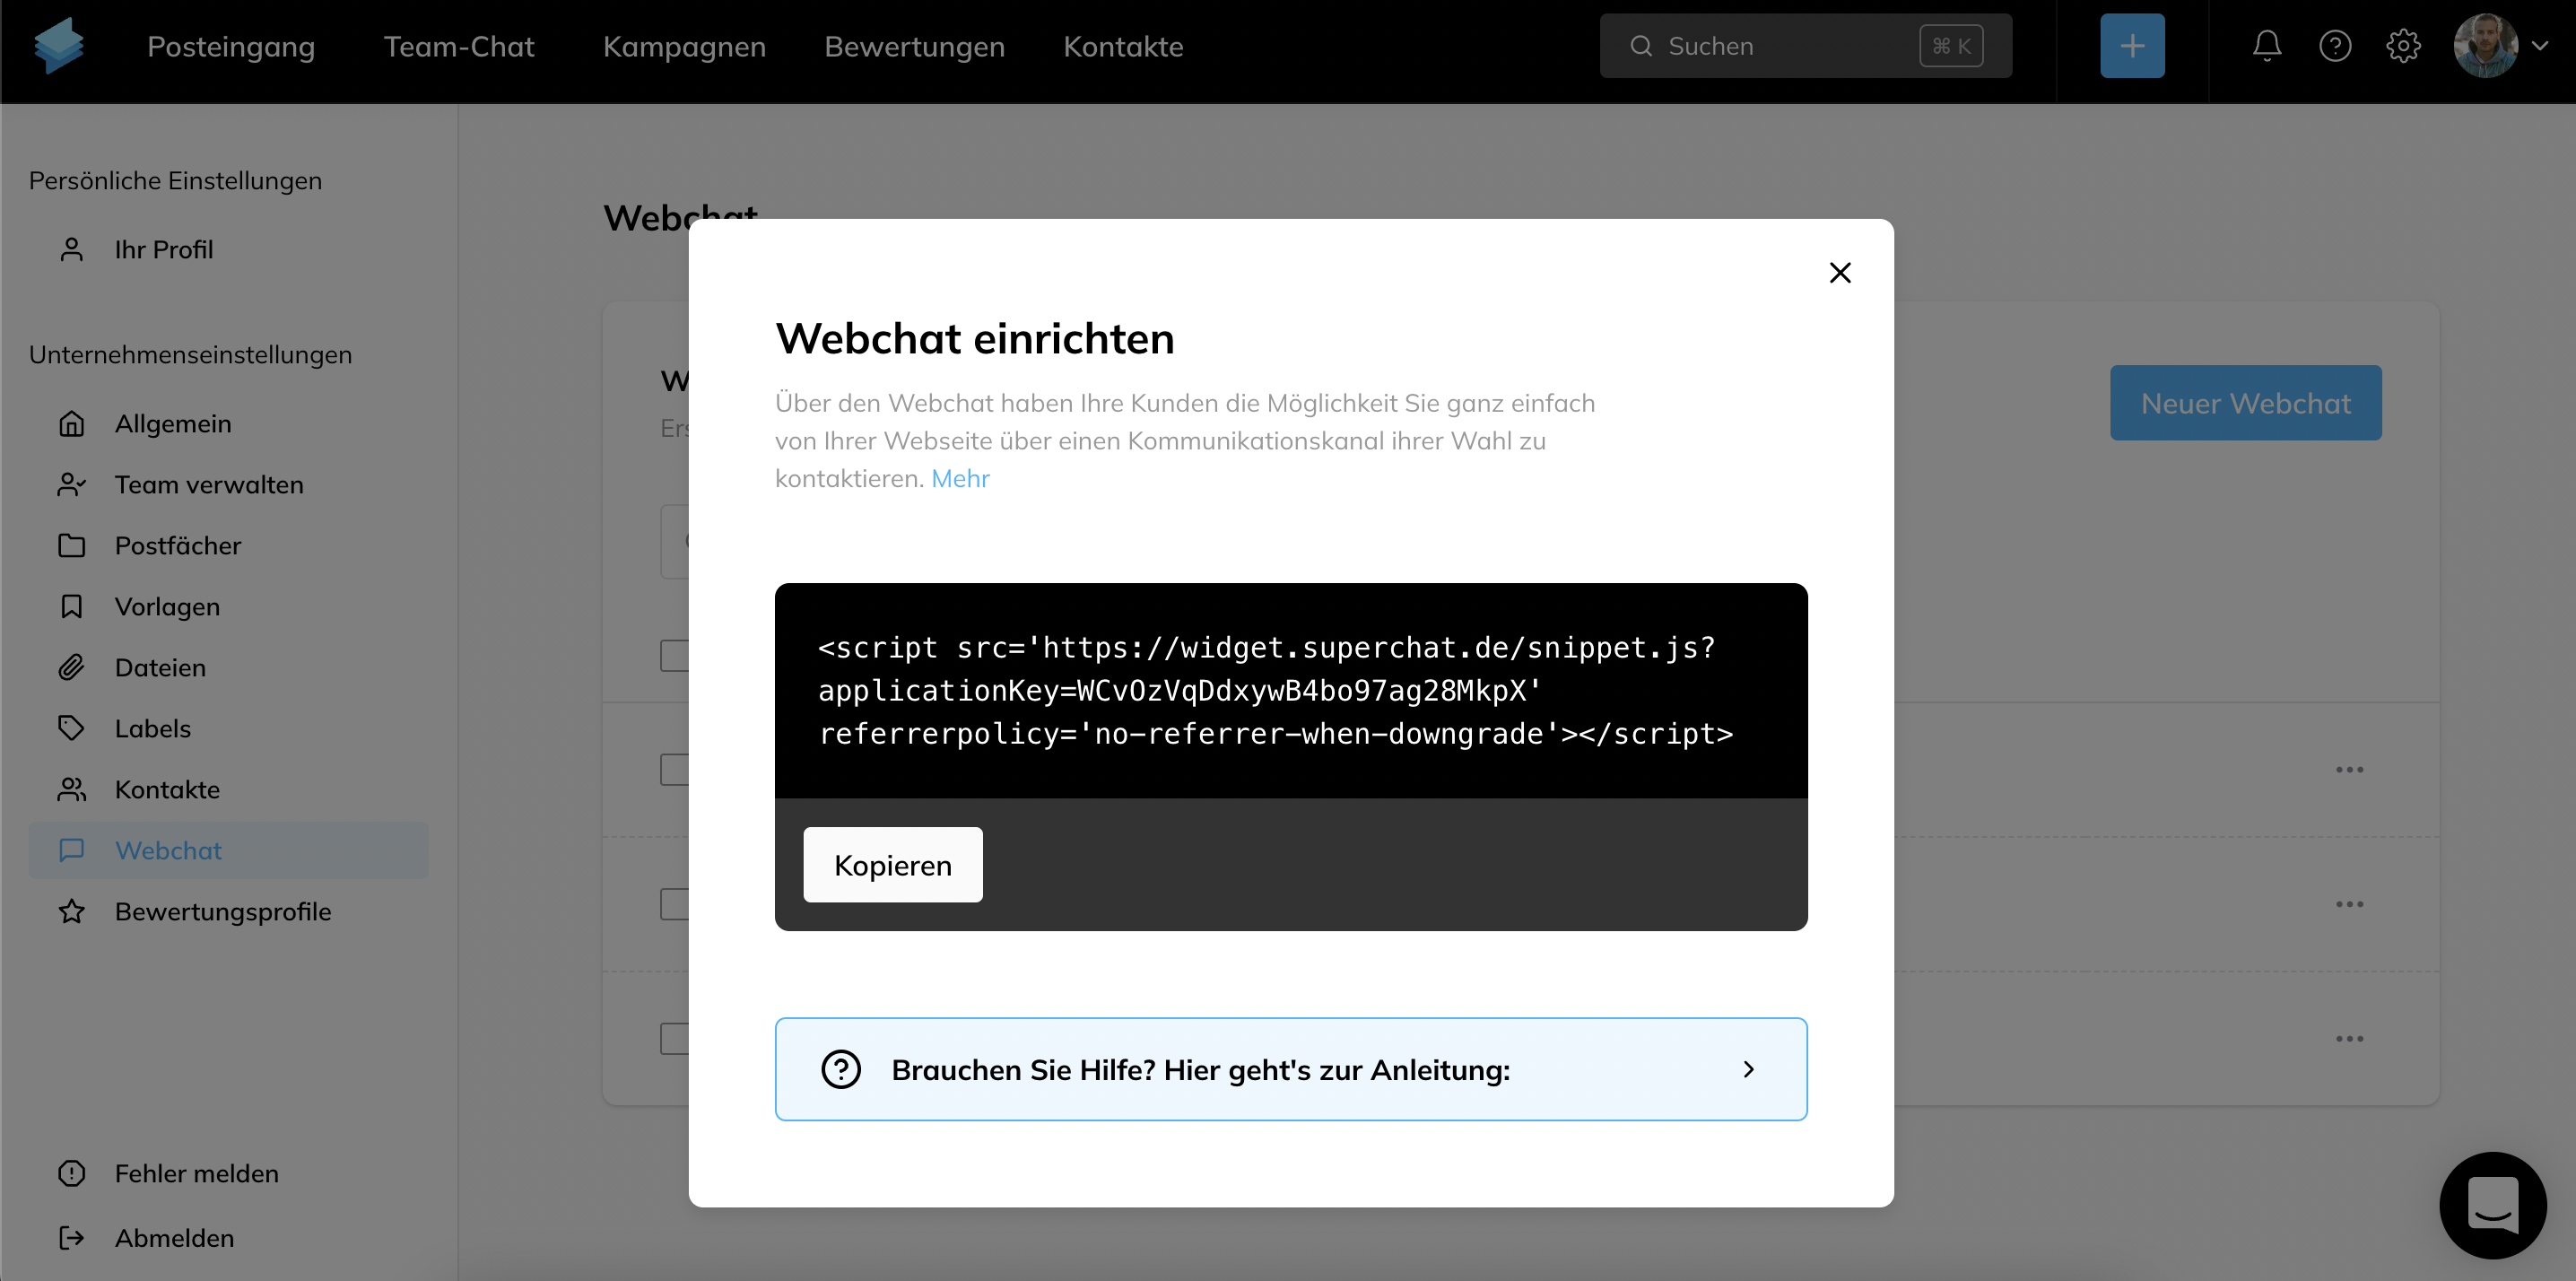Viewport: 2576px width, 1281px height.
Task: Open the first webchat row's three-dot menu
Action: (2350, 770)
